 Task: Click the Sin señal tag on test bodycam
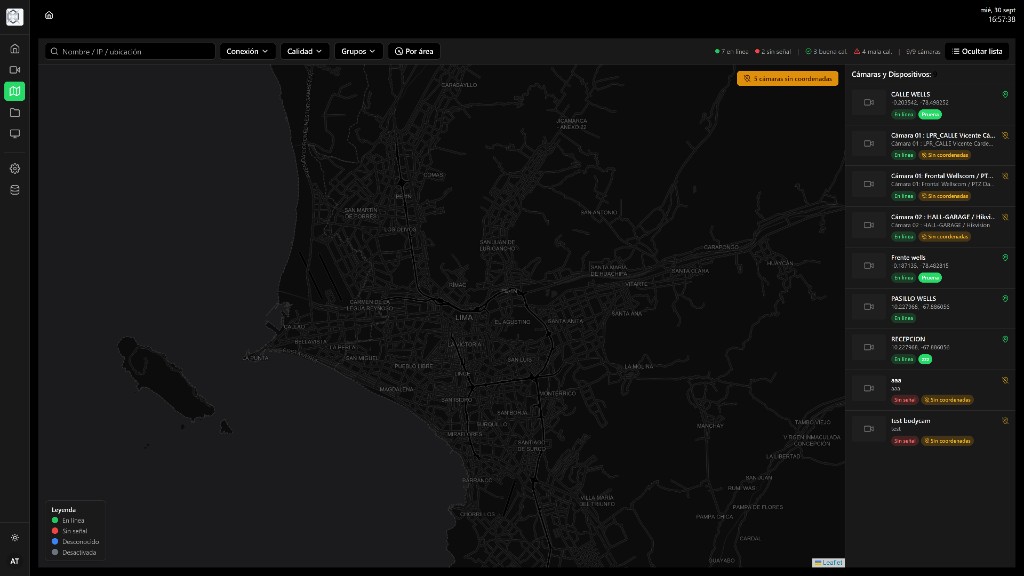point(904,441)
